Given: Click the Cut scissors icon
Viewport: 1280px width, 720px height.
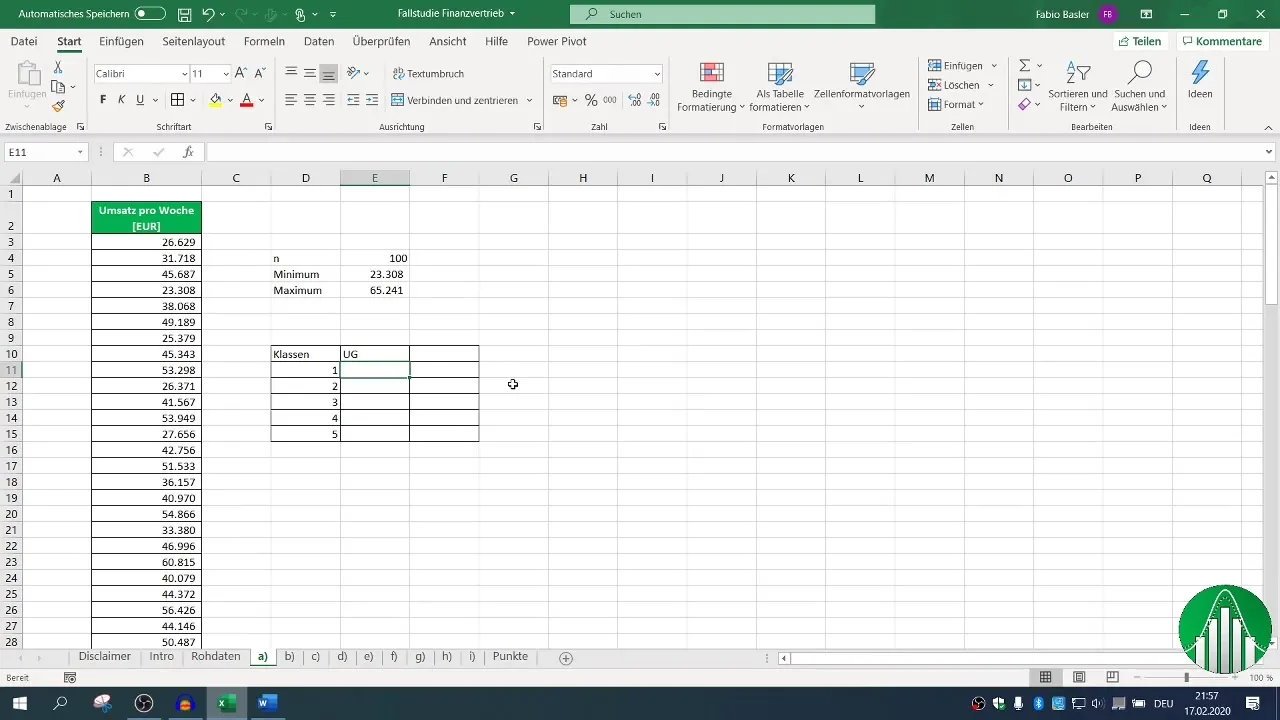Looking at the screenshot, I should [x=58, y=67].
